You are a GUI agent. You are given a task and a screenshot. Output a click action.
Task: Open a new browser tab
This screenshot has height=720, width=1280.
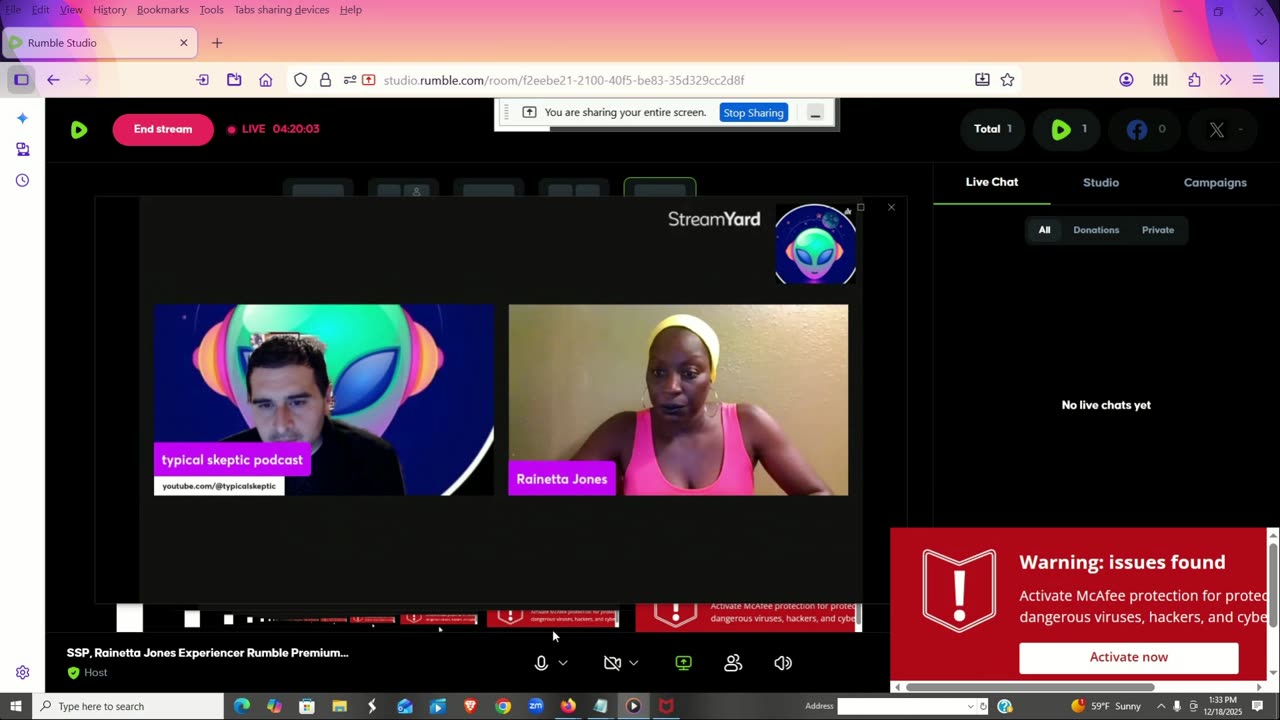pyautogui.click(x=217, y=43)
